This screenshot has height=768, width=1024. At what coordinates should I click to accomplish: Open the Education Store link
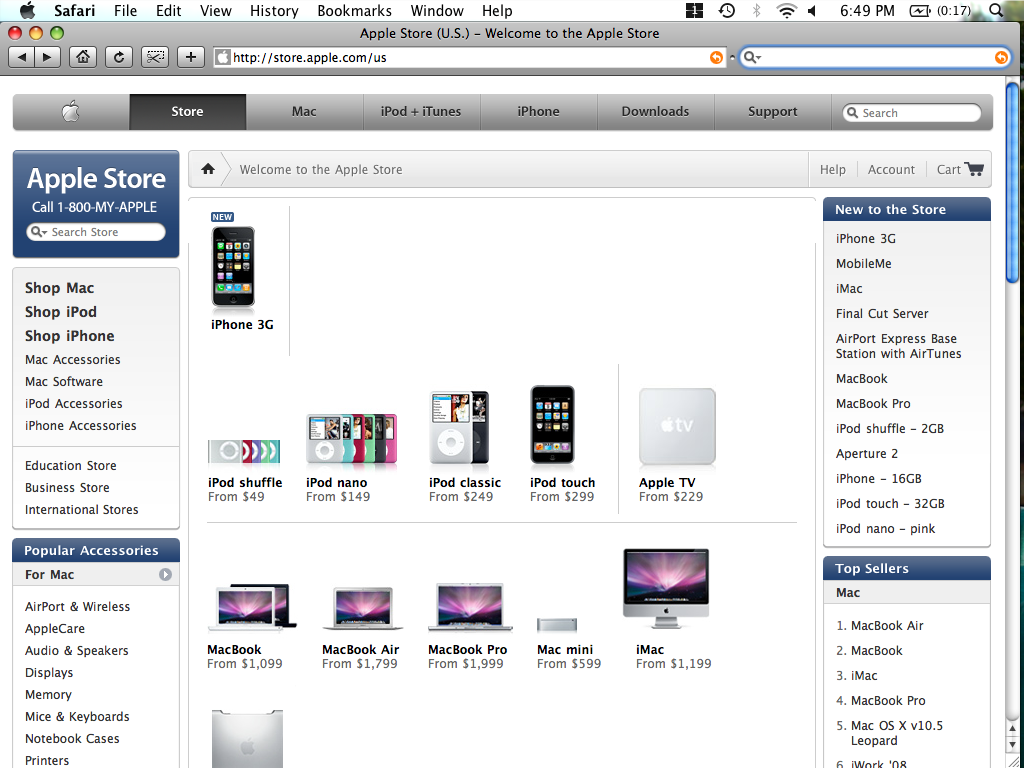(71, 466)
